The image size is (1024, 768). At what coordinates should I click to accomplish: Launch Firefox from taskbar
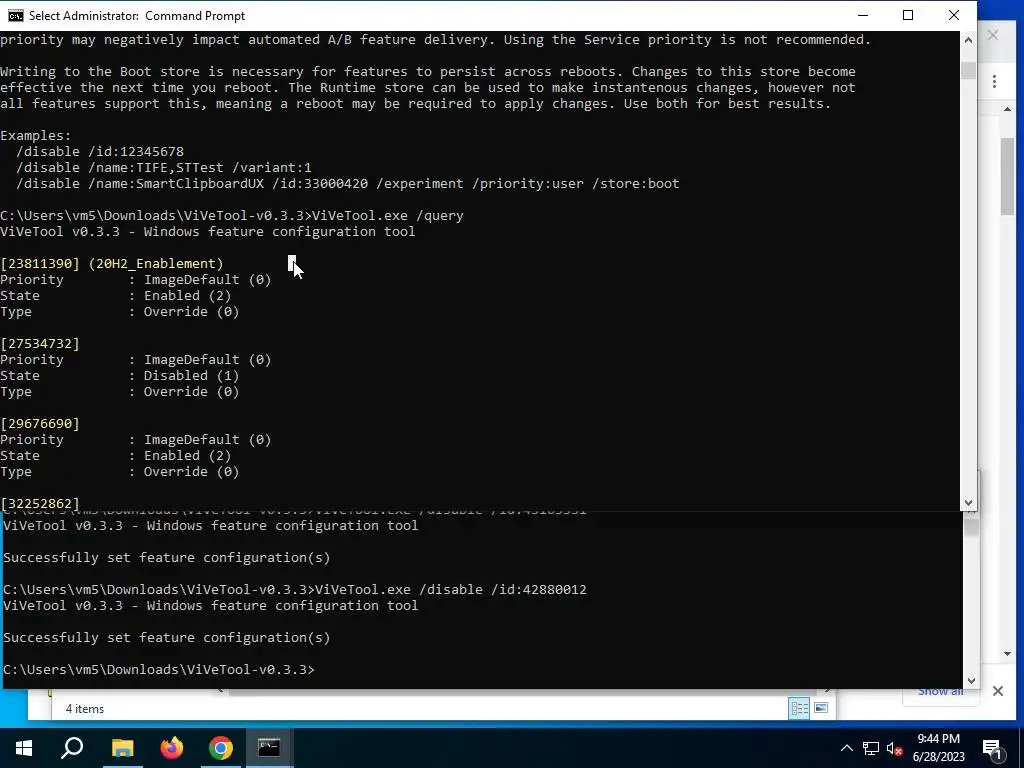pos(172,748)
